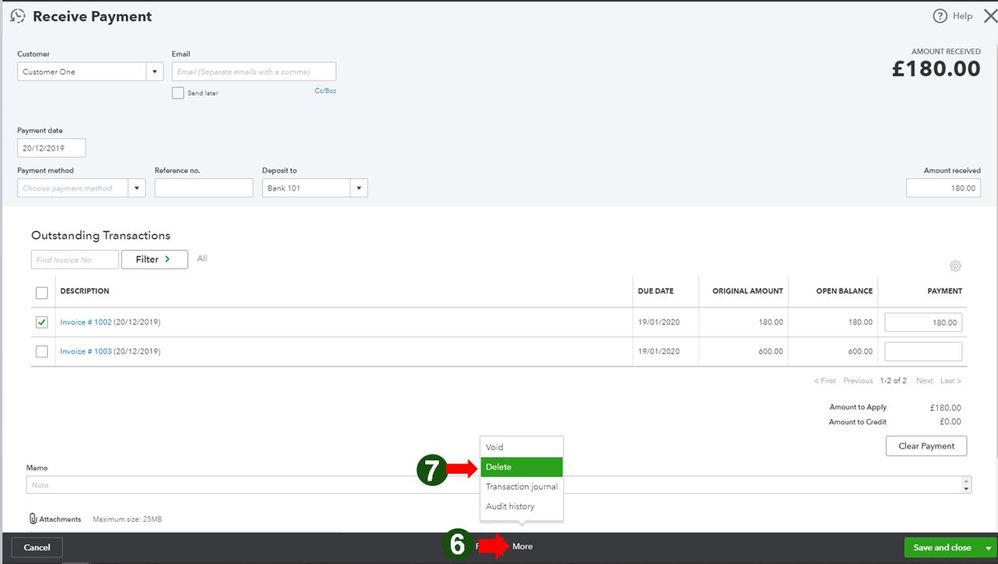Click the All filter label
998x564 pixels.
[202, 258]
